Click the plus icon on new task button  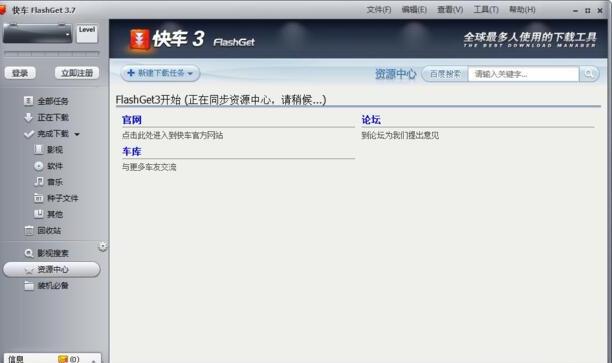131,73
